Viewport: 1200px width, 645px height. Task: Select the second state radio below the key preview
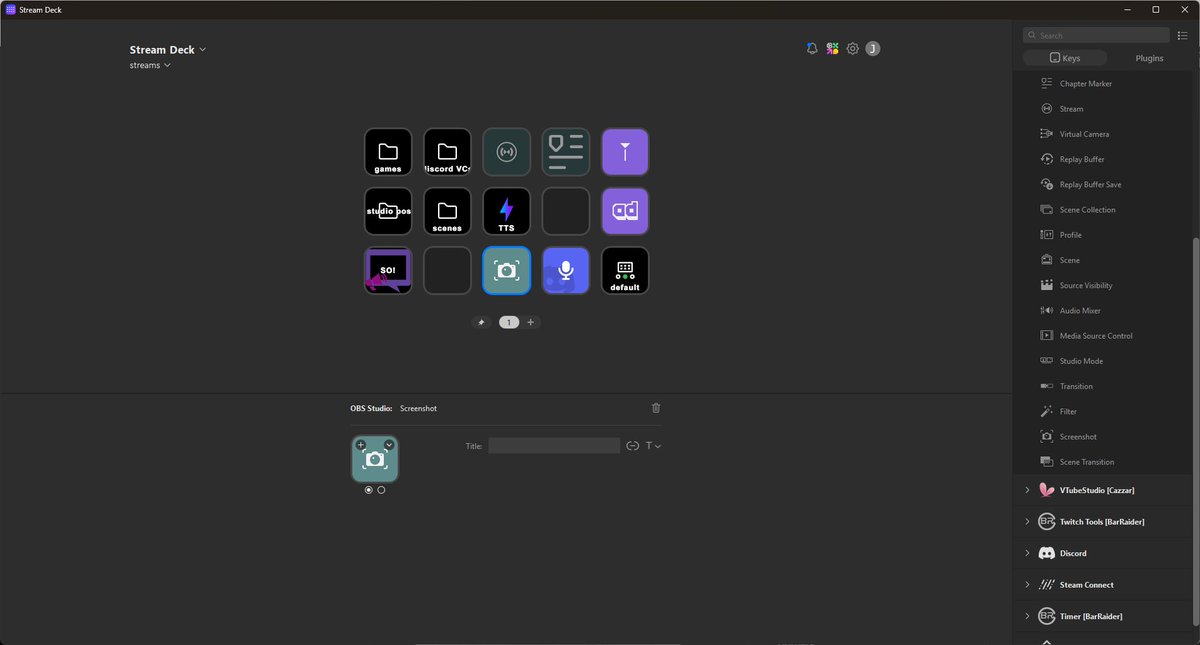click(x=381, y=490)
